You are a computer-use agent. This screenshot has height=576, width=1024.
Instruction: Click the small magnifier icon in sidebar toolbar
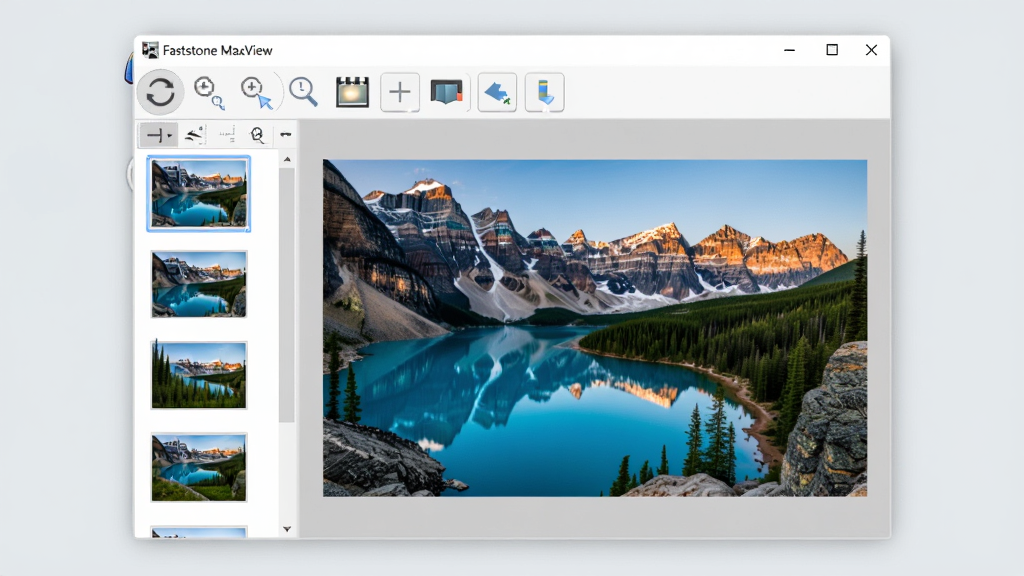[x=257, y=135]
